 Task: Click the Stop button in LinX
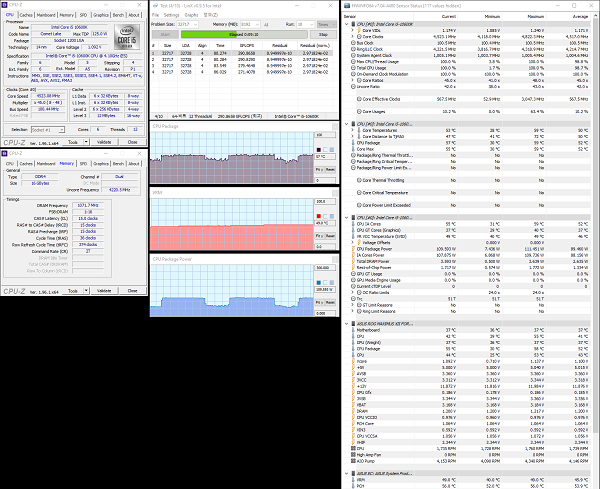[323, 34]
